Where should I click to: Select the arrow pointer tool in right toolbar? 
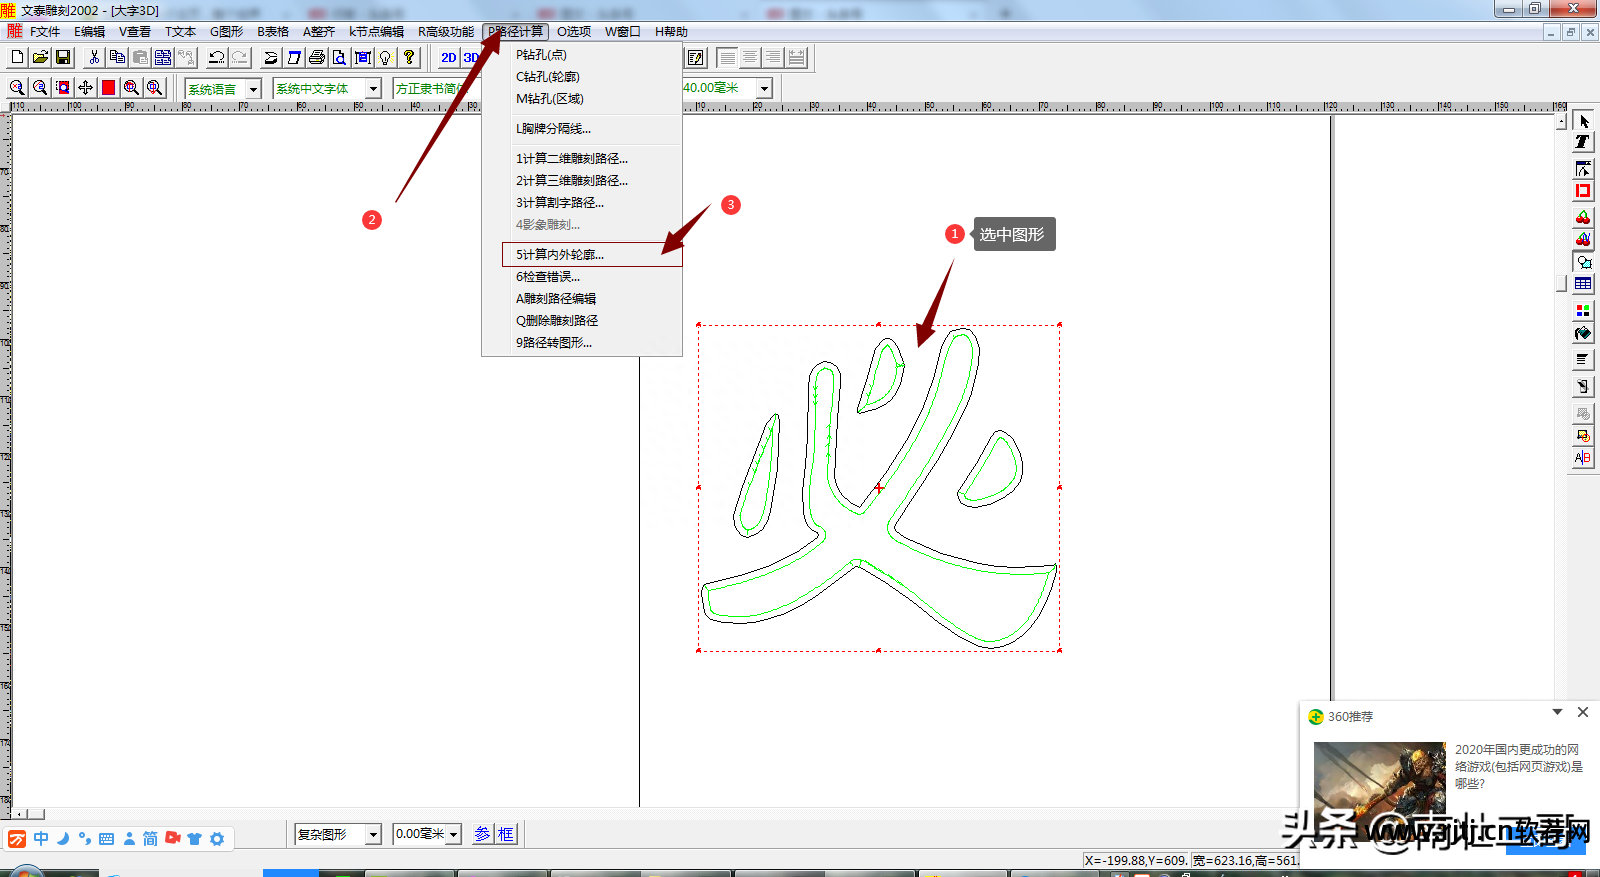pos(1583,121)
